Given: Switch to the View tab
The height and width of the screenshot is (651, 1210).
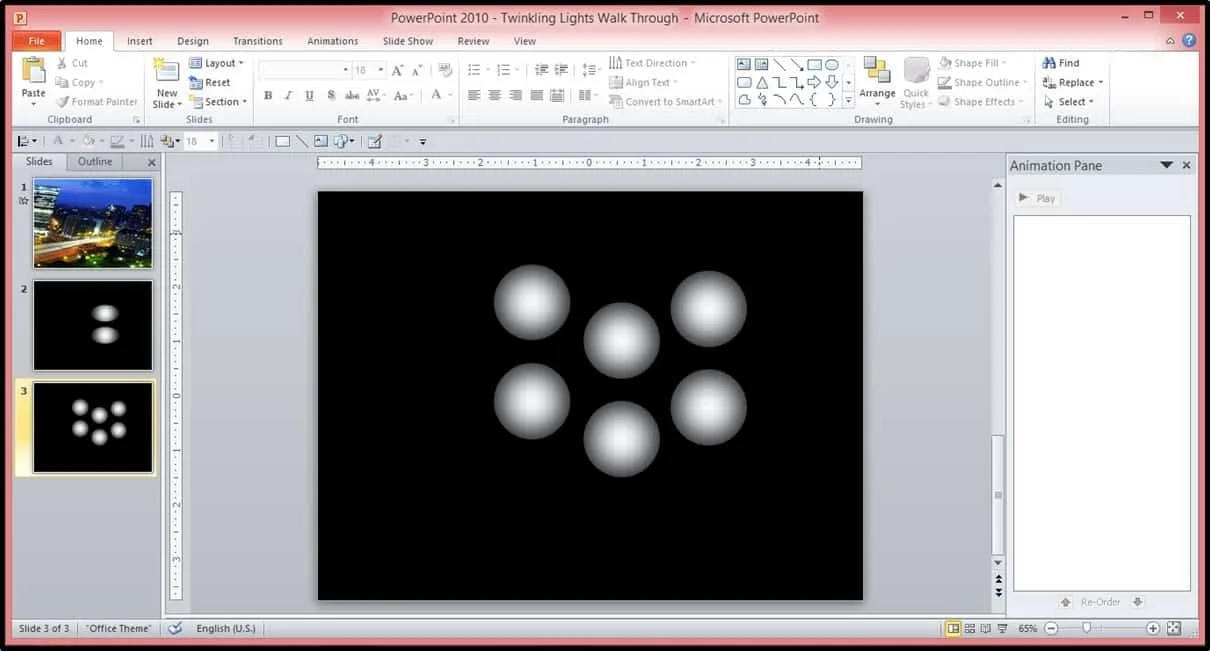Looking at the screenshot, I should tap(525, 41).
